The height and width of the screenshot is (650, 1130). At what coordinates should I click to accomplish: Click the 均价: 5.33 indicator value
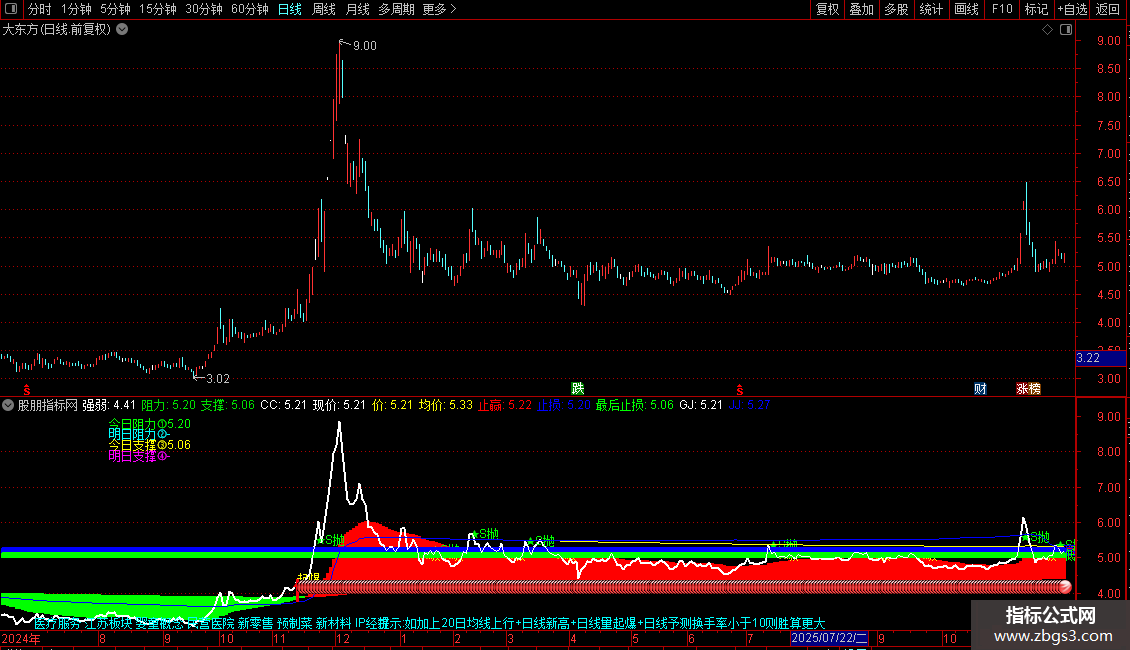[446, 406]
